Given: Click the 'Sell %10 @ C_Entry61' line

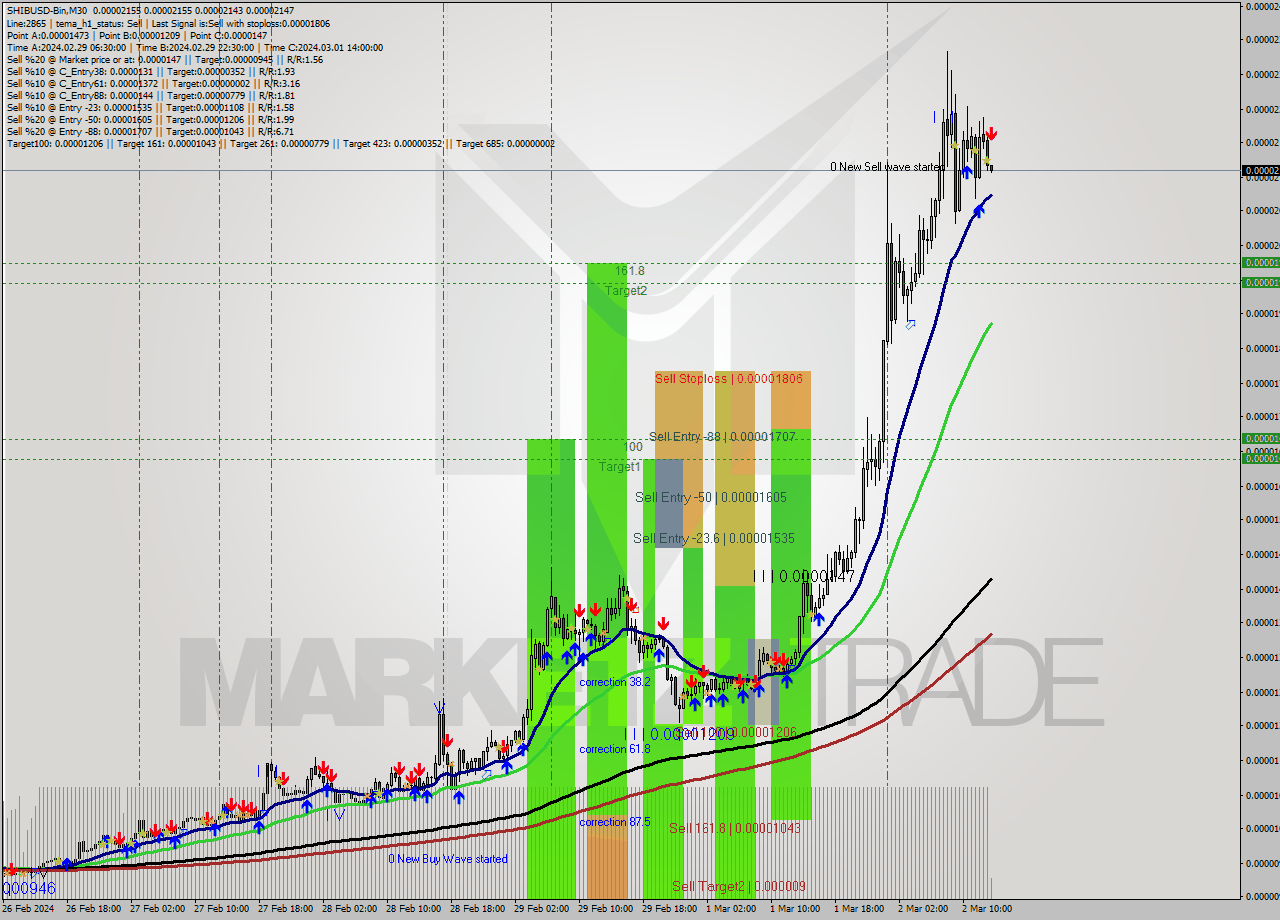Looking at the screenshot, I should click(153, 83).
